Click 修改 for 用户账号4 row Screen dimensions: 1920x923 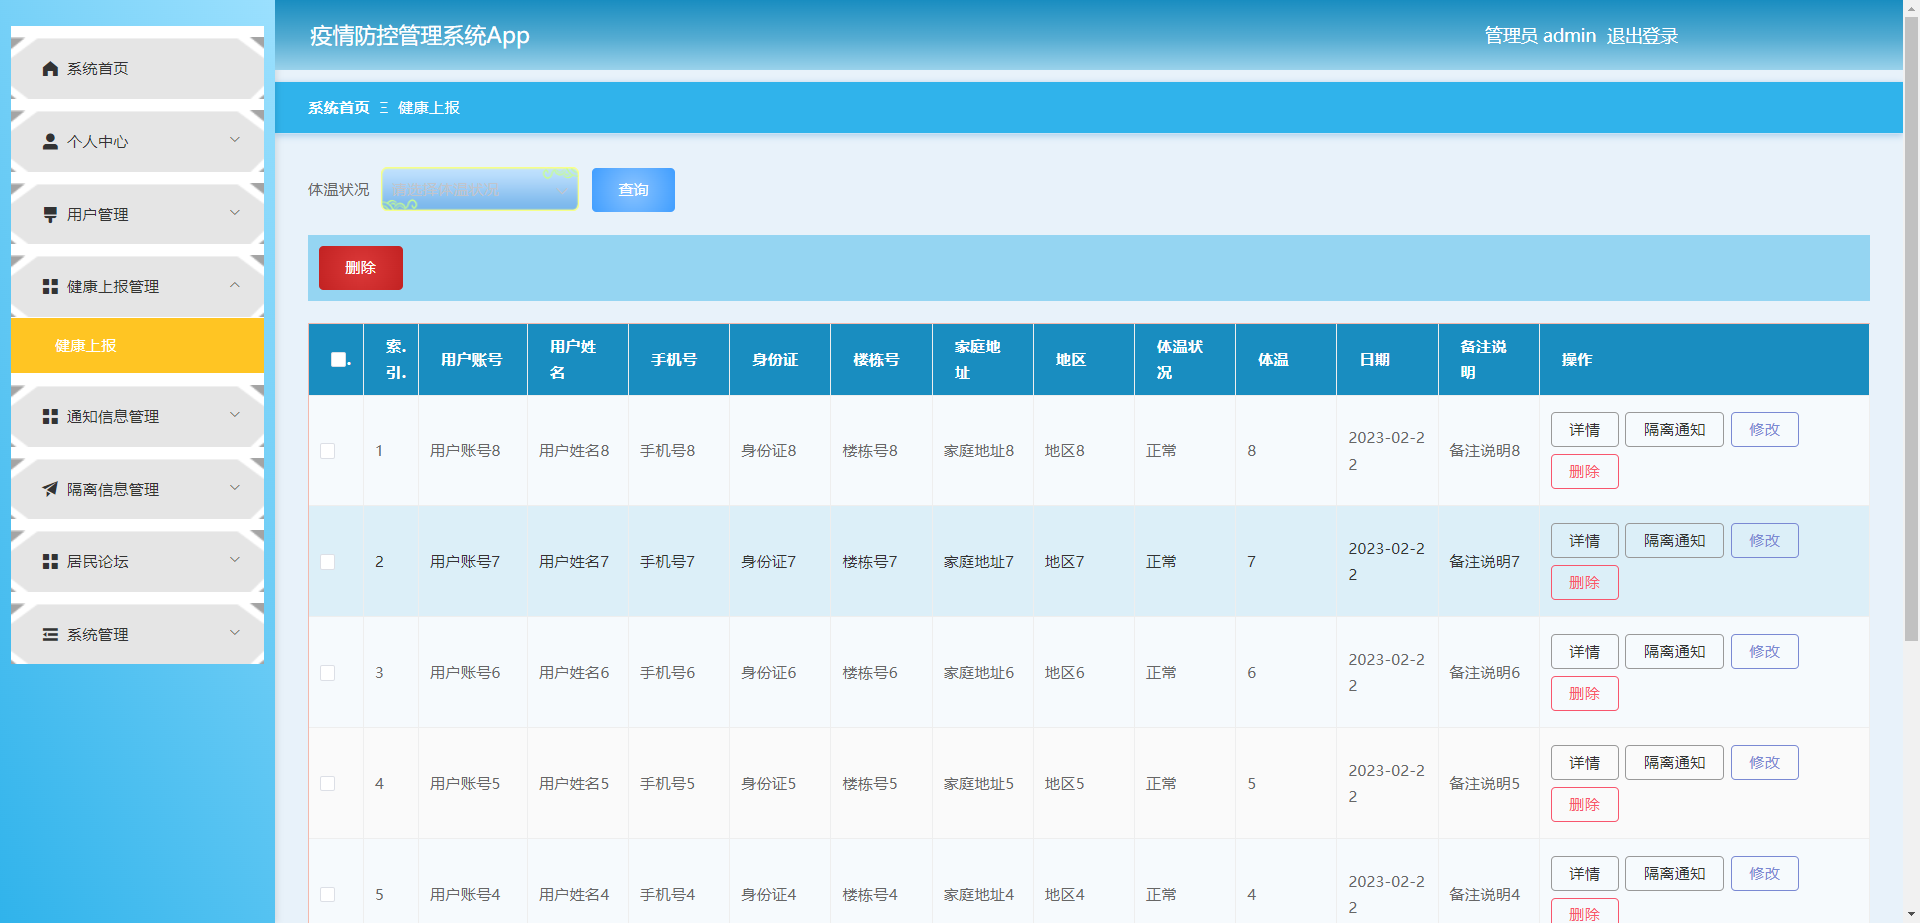coord(1764,874)
